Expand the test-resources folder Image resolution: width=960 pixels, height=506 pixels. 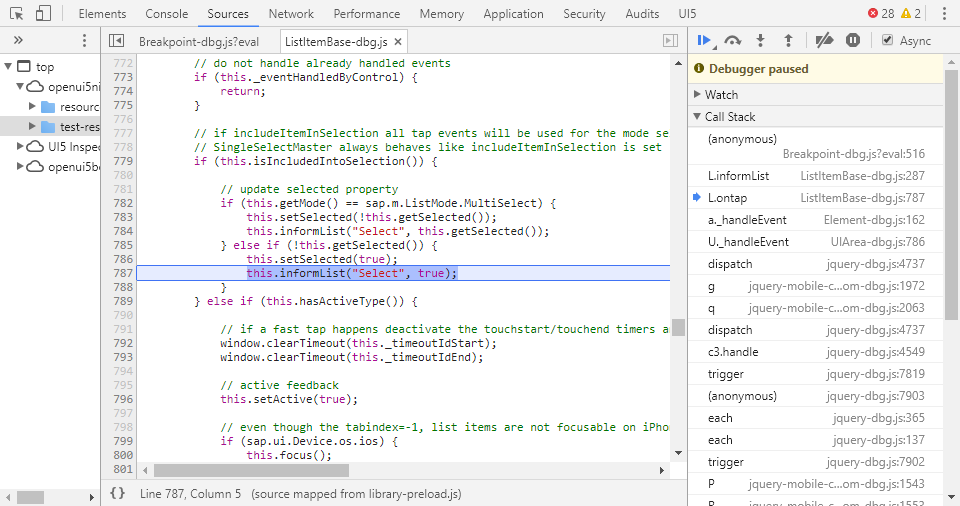(x=32, y=127)
